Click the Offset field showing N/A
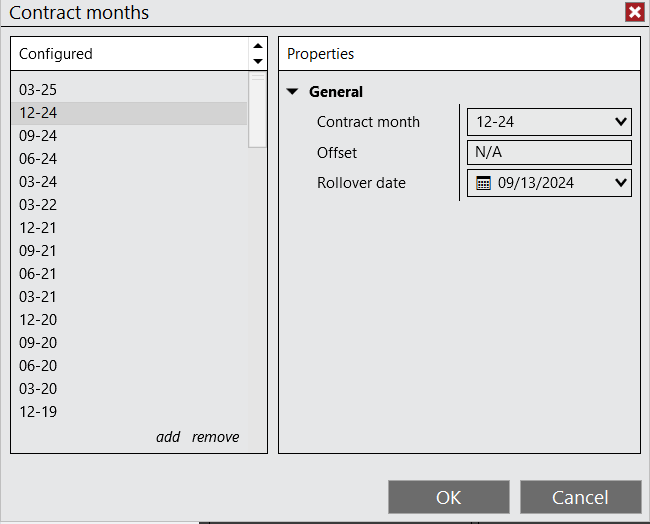This screenshot has width=650, height=524. click(549, 152)
